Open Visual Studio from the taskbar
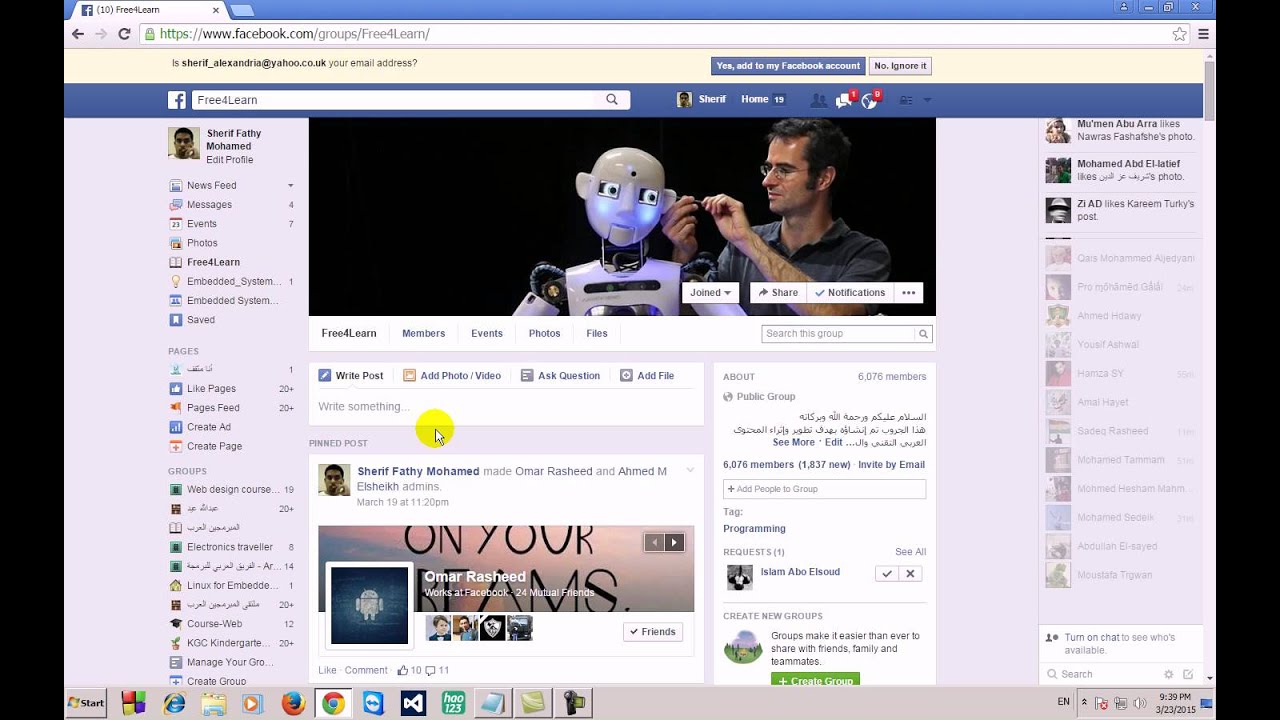 [414, 703]
